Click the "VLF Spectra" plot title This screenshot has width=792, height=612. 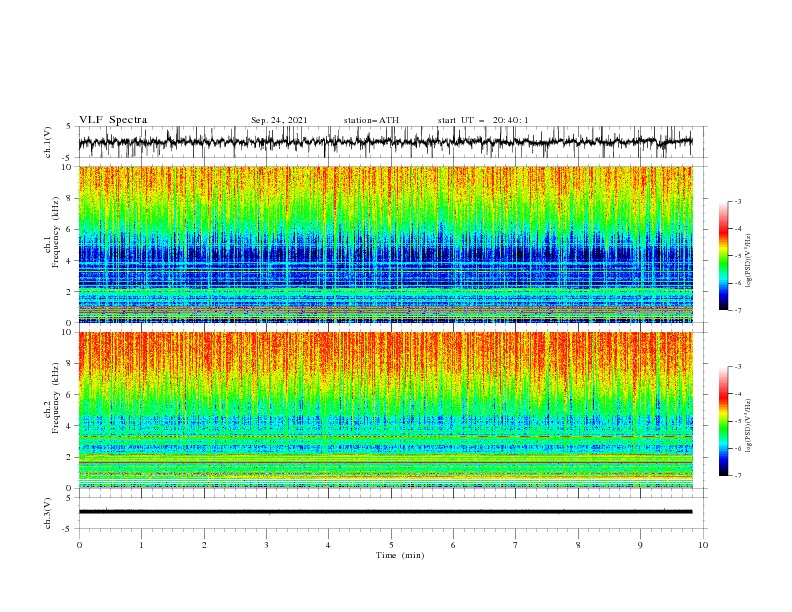113,120
